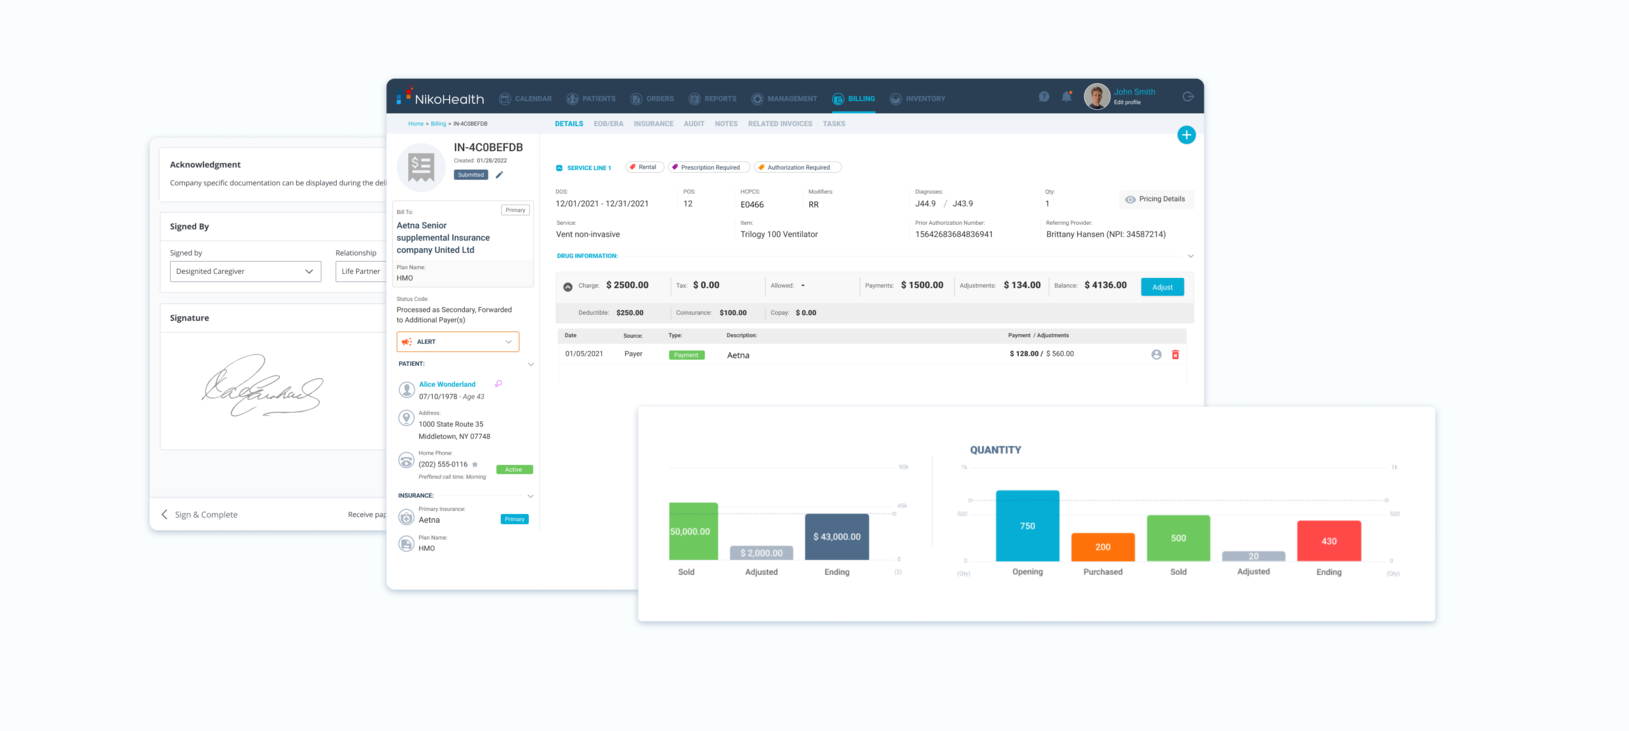Click the NikoHealth logo
The image size is (1629, 731).
440,98
